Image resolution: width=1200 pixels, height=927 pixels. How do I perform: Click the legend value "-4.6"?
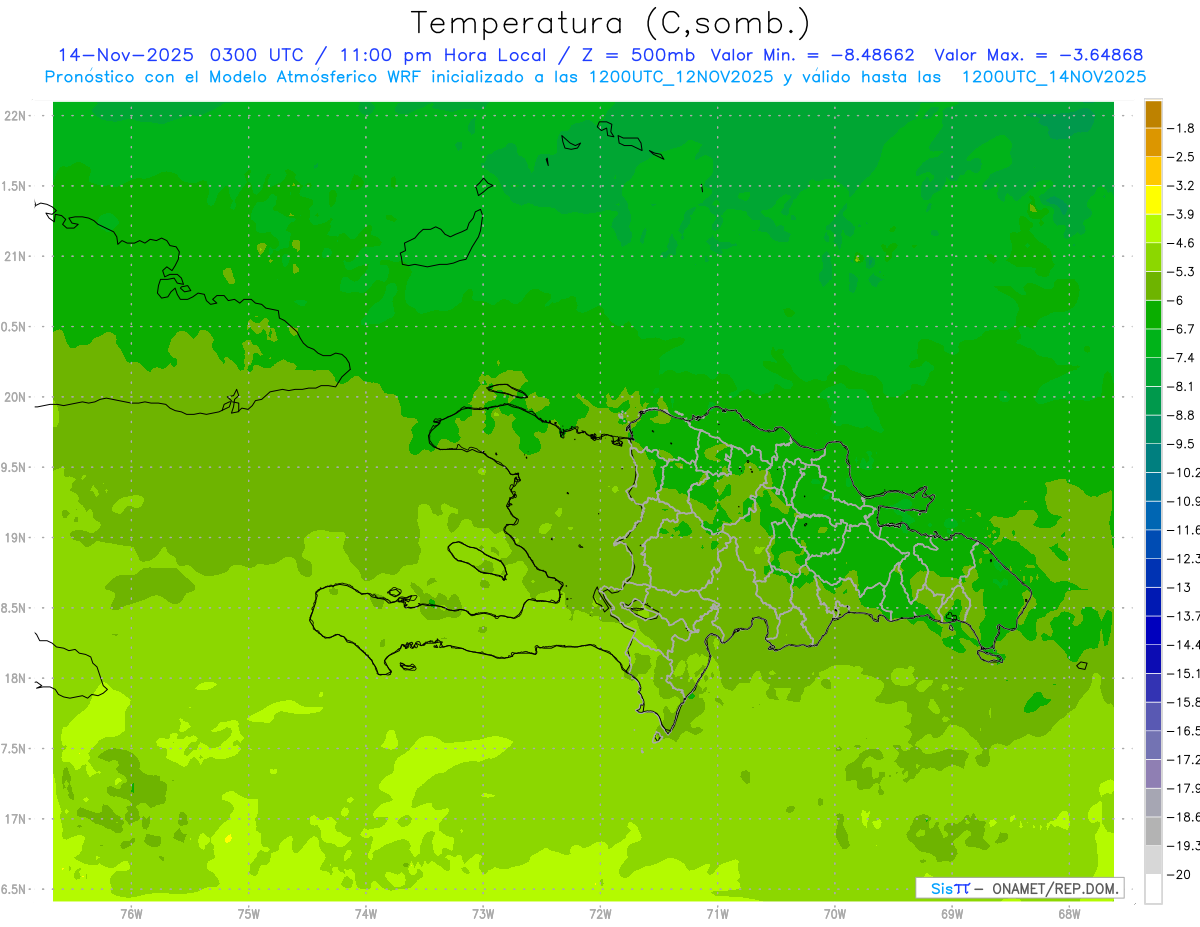pyautogui.click(x=1182, y=243)
